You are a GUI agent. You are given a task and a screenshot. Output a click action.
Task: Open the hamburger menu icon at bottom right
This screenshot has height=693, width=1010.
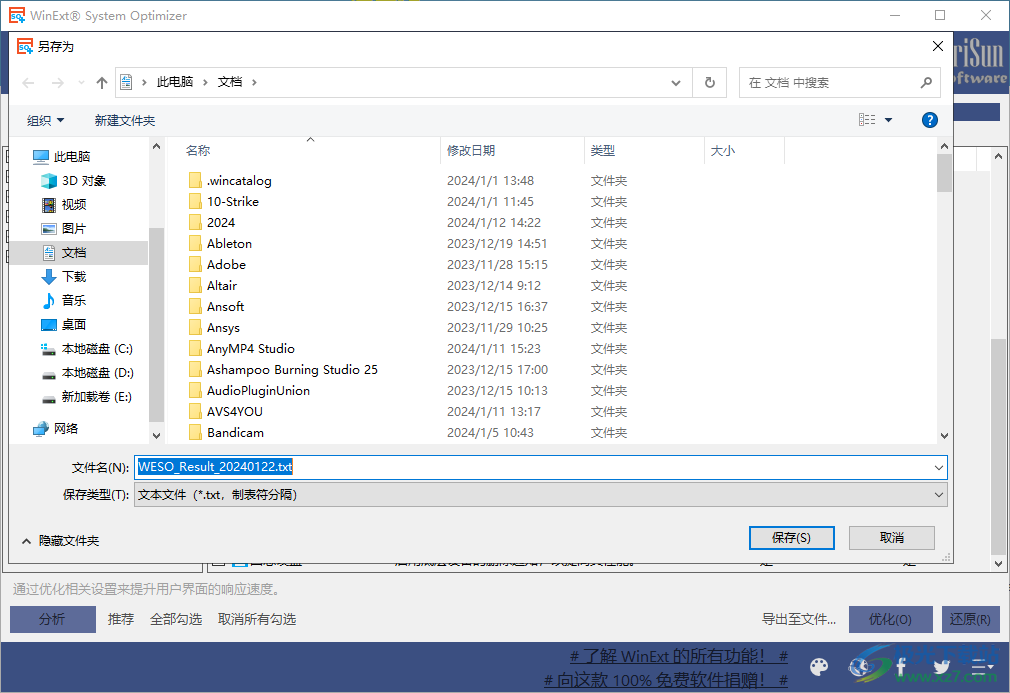[981, 667]
